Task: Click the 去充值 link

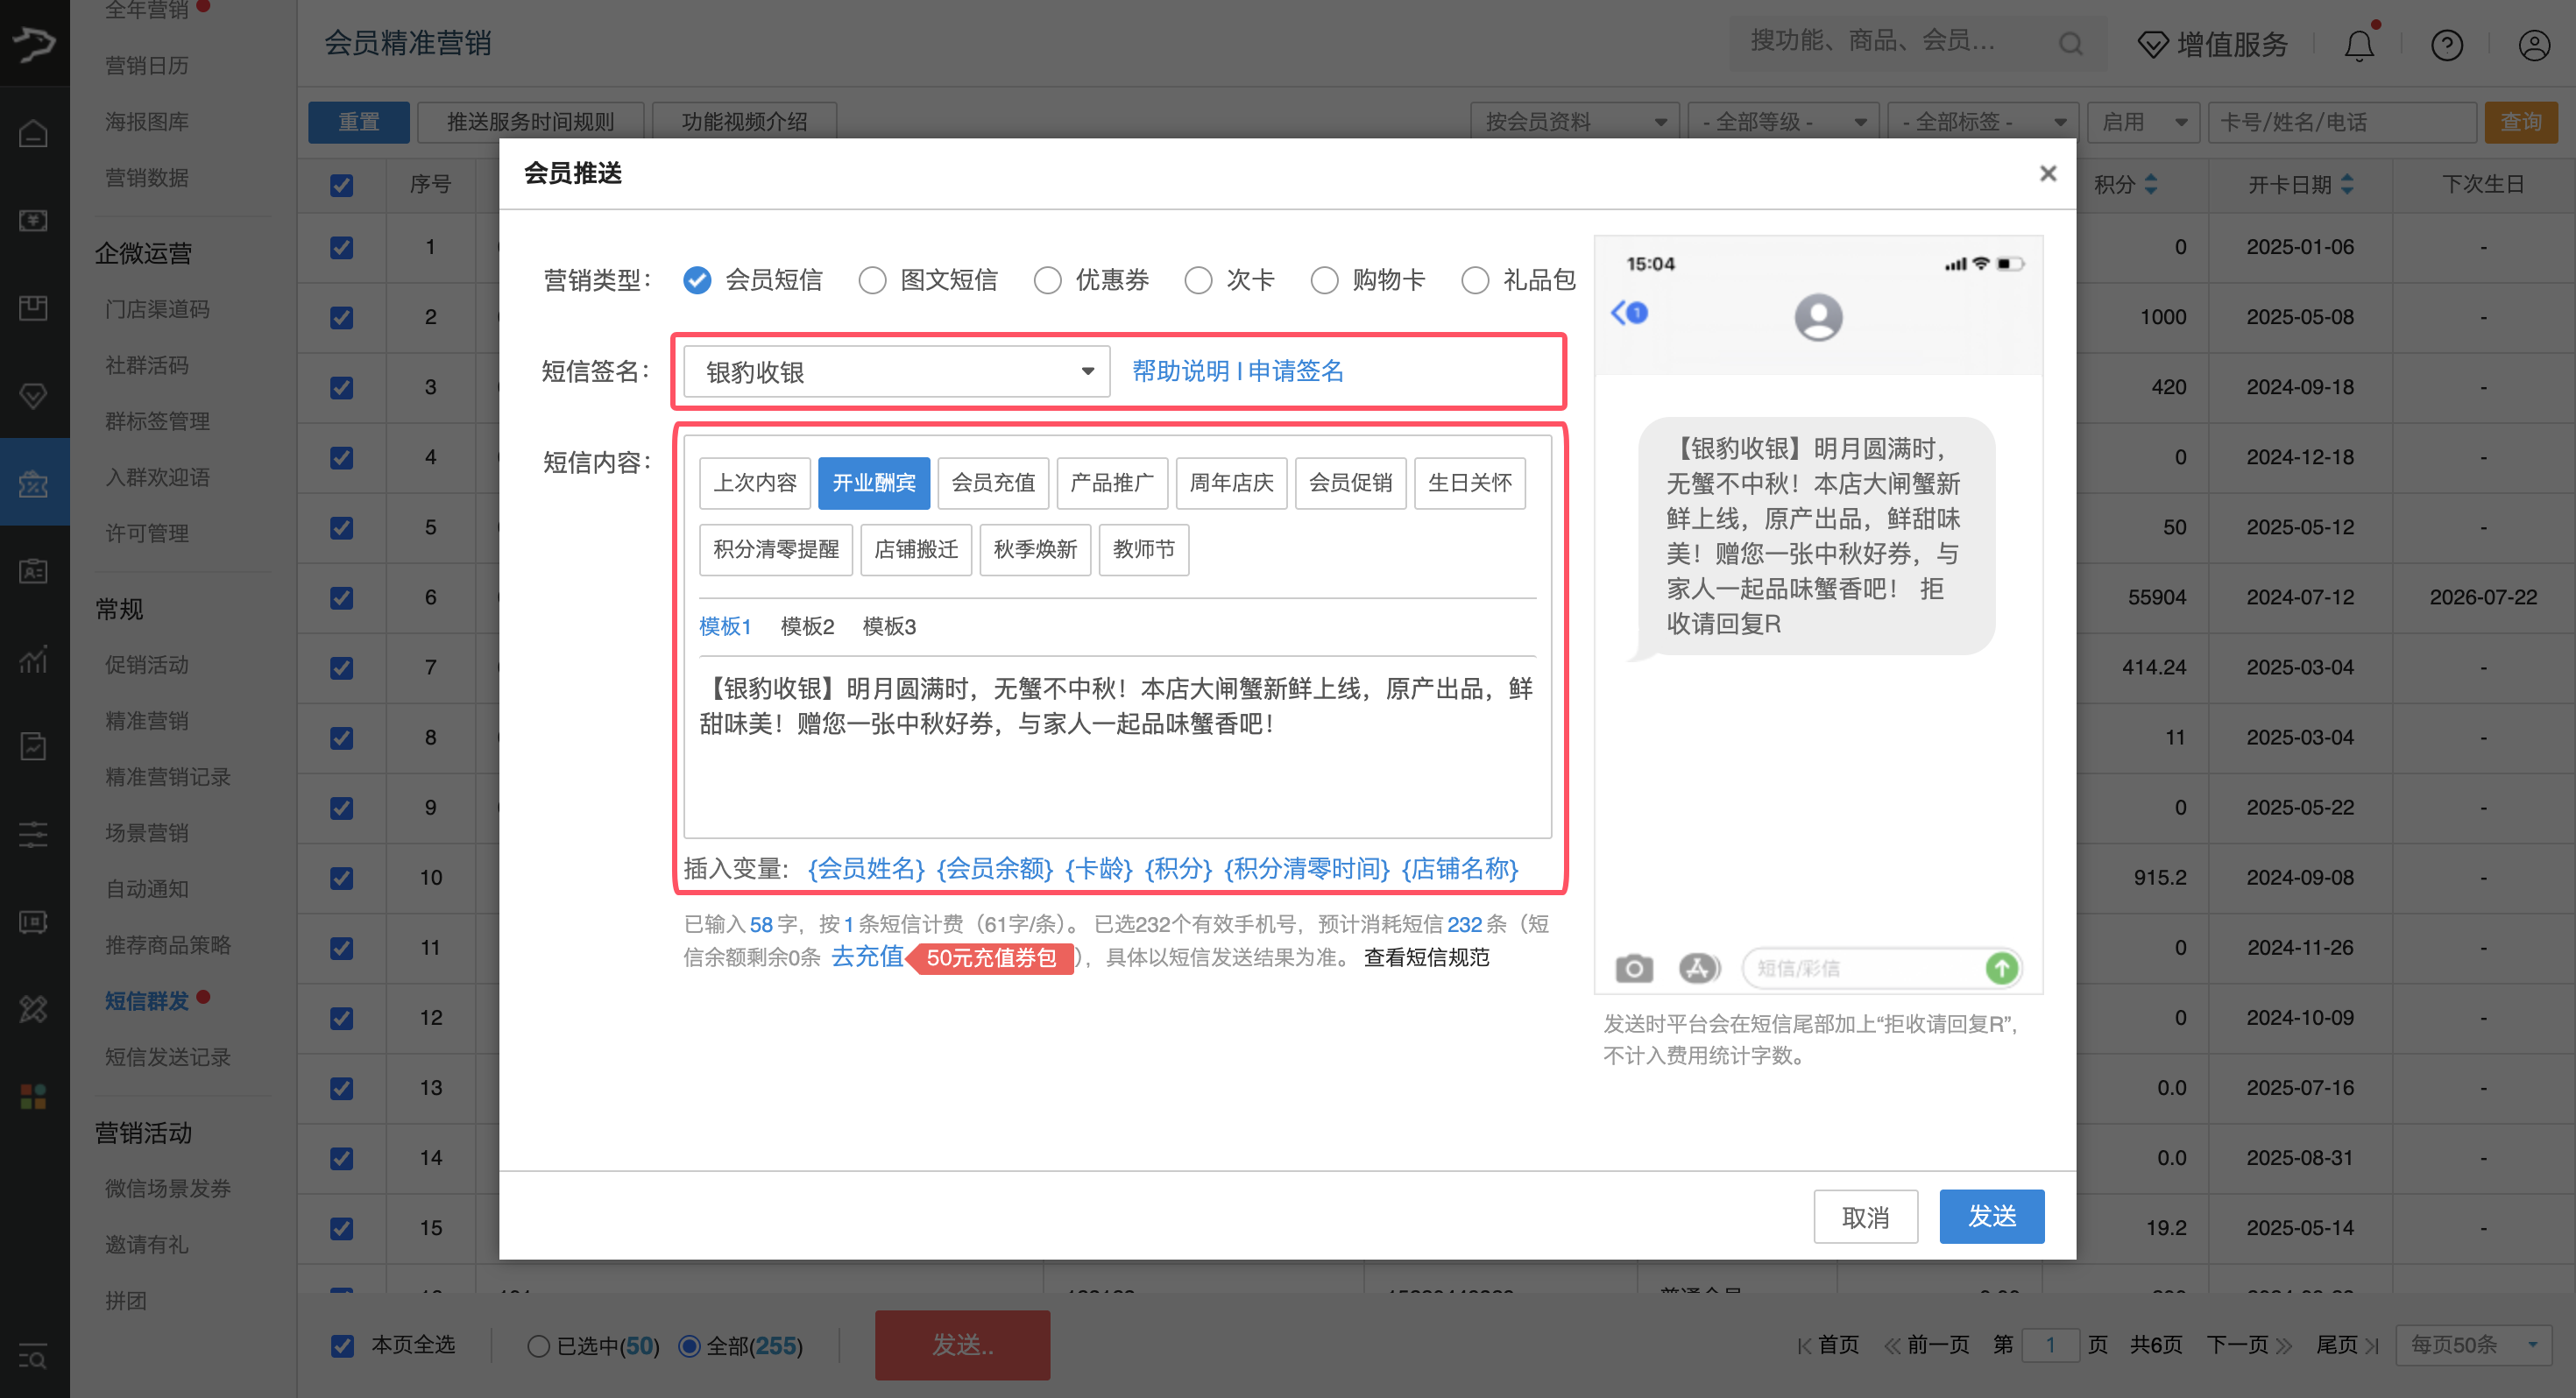Action: click(867, 957)
